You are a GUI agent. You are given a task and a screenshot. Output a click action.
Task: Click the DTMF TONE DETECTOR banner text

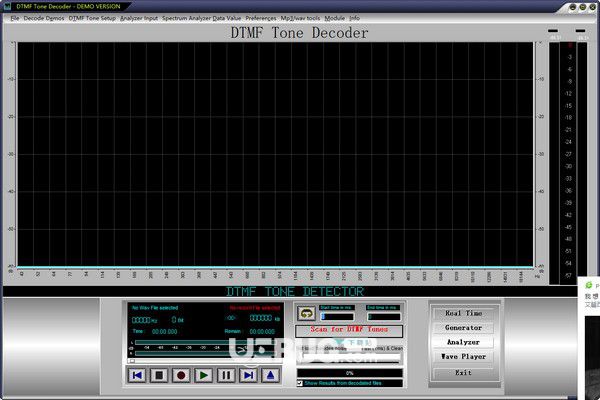click(x=295, y=292)
